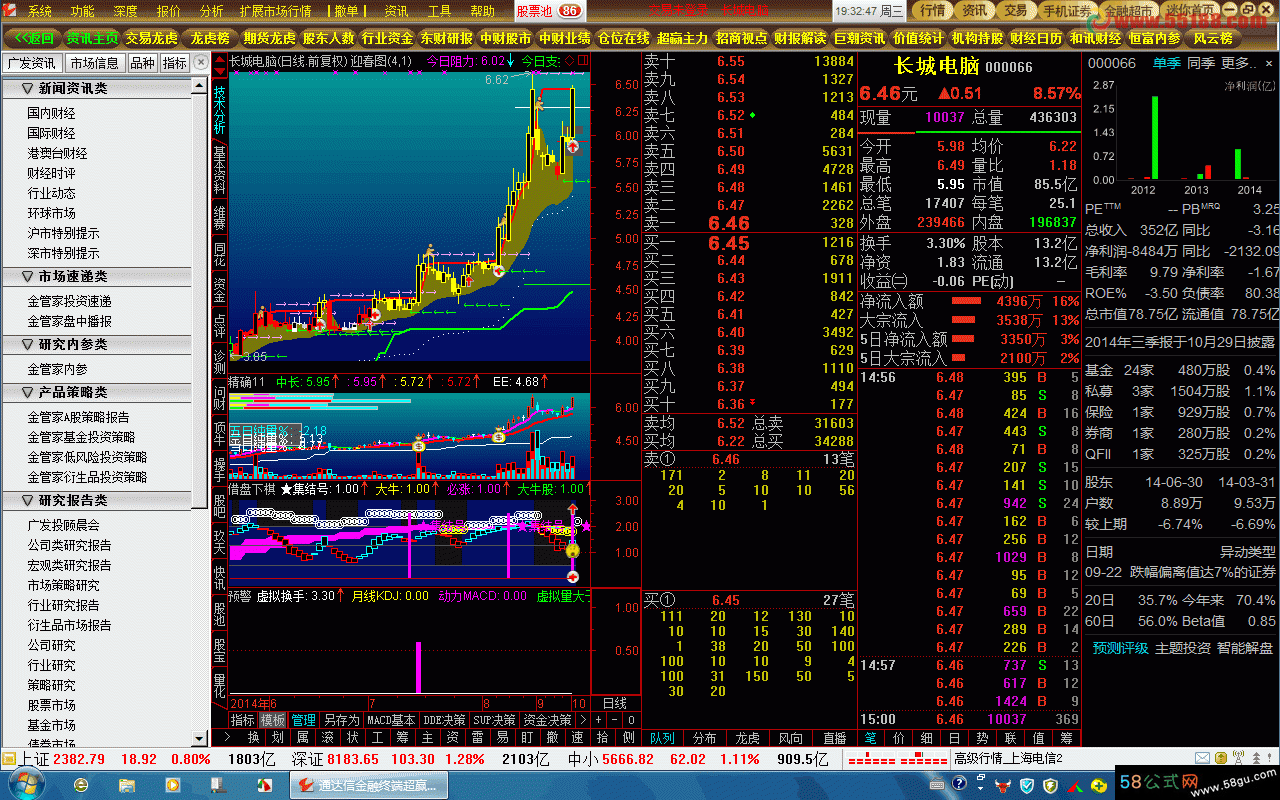
Task: Open 东财研报 in the toolbar
Action: pyautogui.click(x=447, y=38)
